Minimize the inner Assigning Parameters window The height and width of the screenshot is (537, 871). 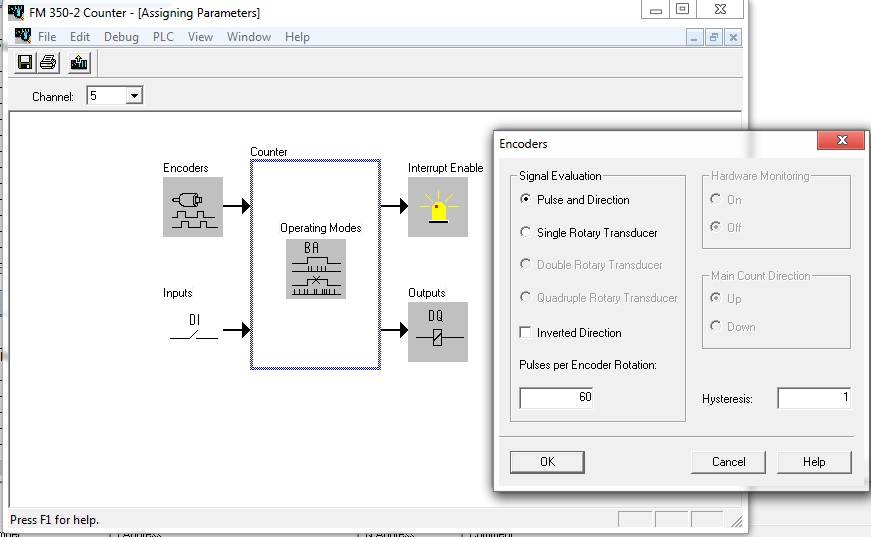[694, 37]
